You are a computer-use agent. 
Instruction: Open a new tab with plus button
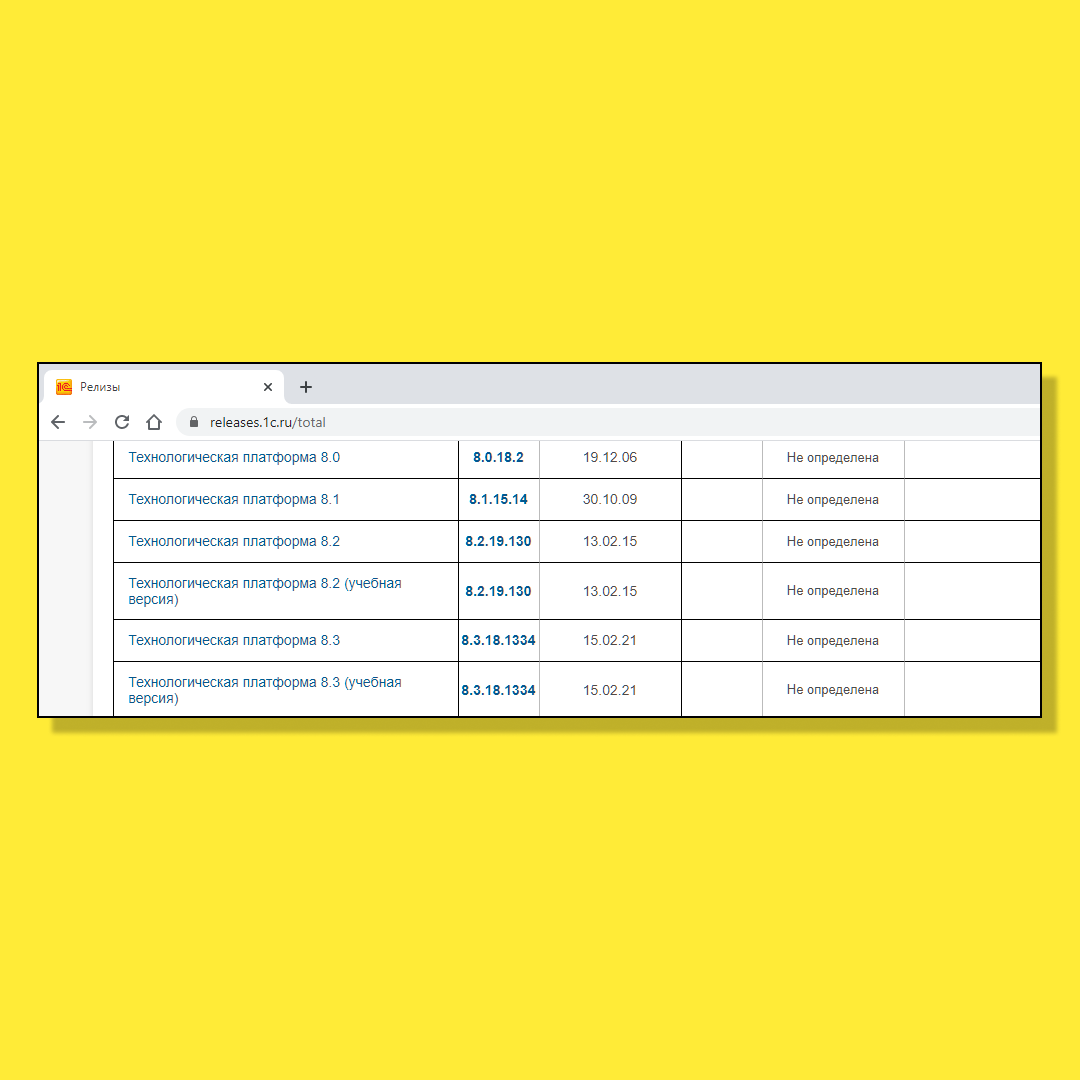pos(306,387)
